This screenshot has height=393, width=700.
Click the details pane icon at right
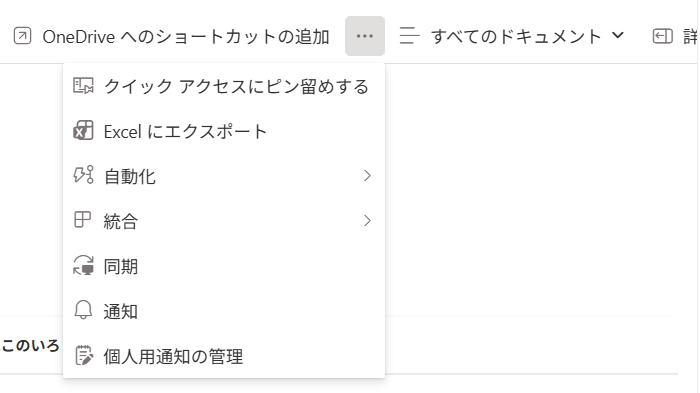(x=662, y=36)
